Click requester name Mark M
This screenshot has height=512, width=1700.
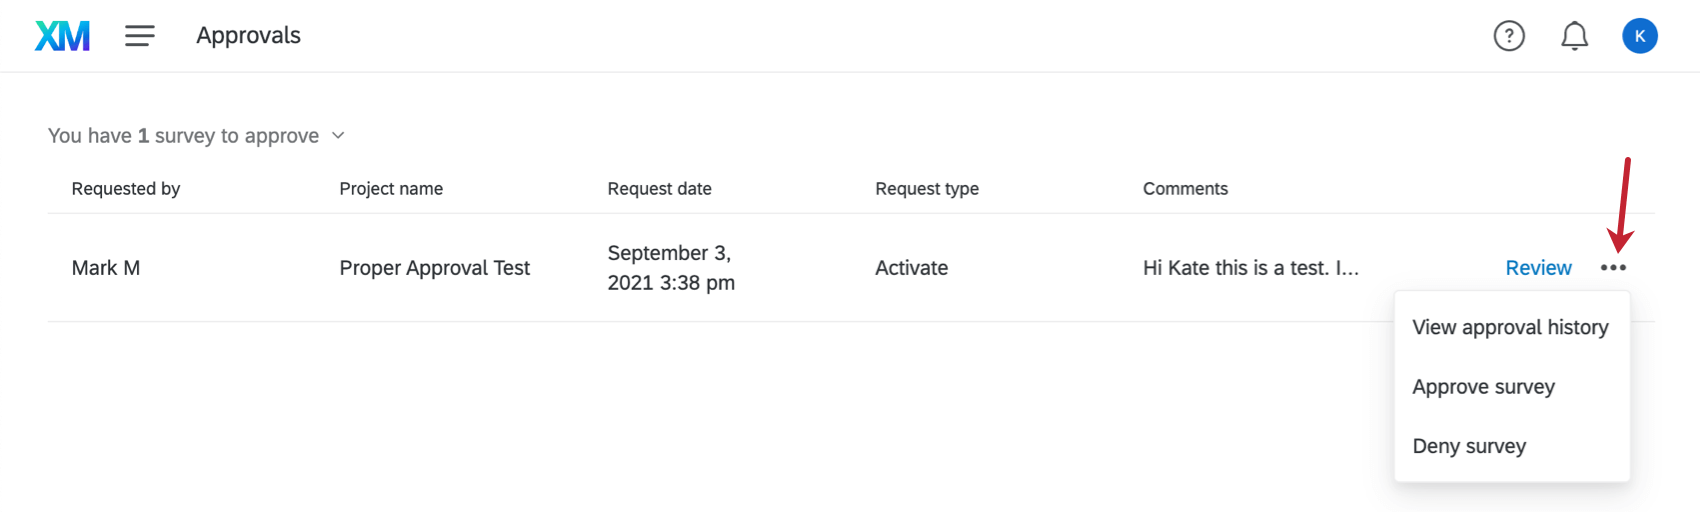pos(106,268)
